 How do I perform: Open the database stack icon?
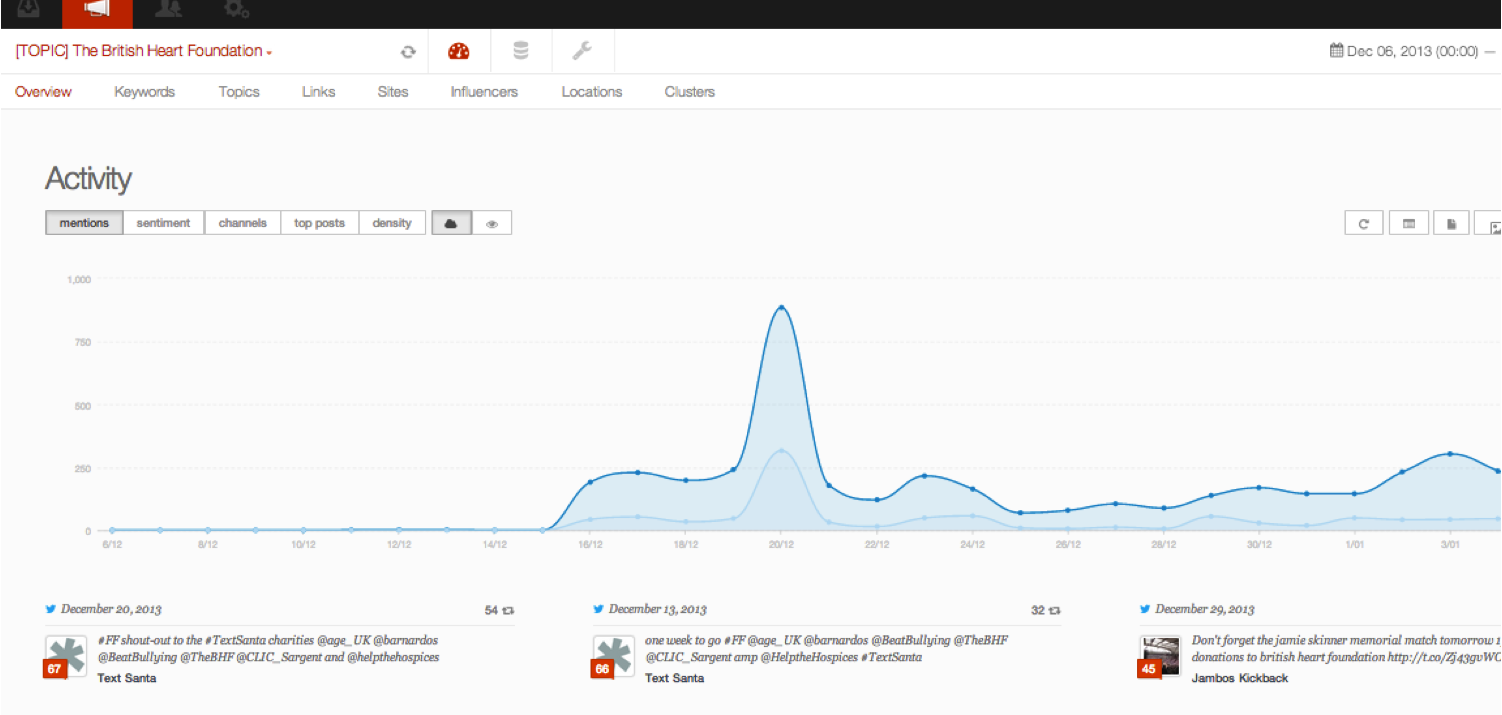click(x=520, y=51)
